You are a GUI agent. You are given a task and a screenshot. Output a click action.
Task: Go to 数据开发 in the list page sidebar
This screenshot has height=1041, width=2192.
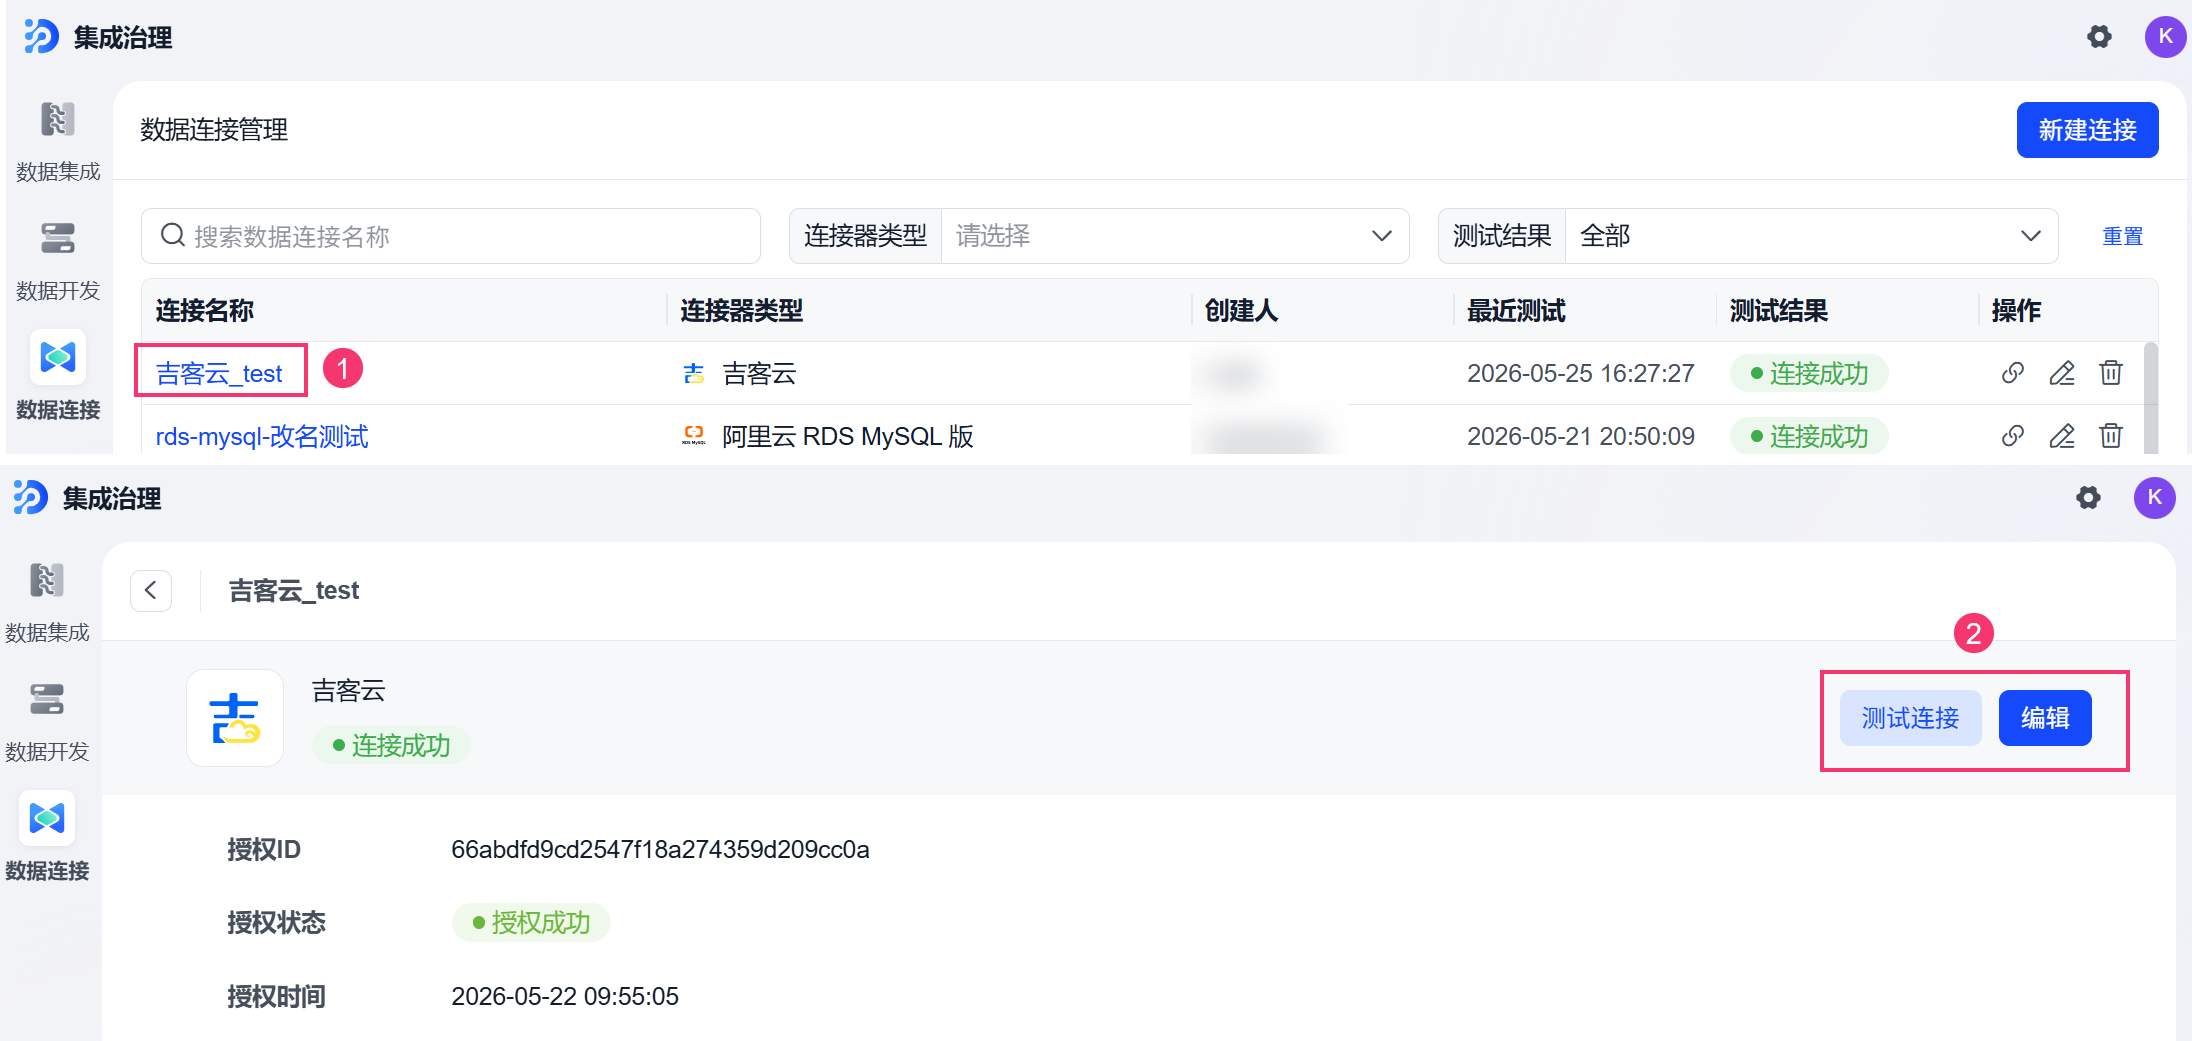(x=58, y=261)
